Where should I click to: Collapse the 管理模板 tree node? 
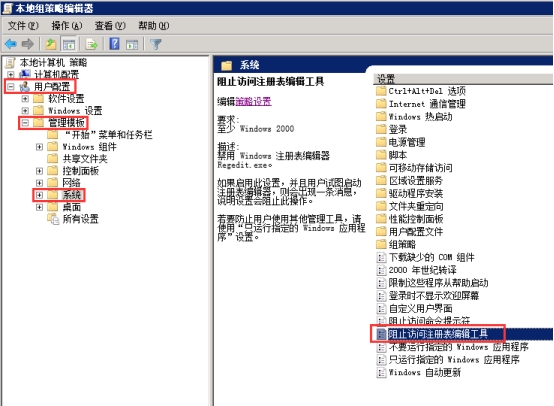[x=25, y=123]
